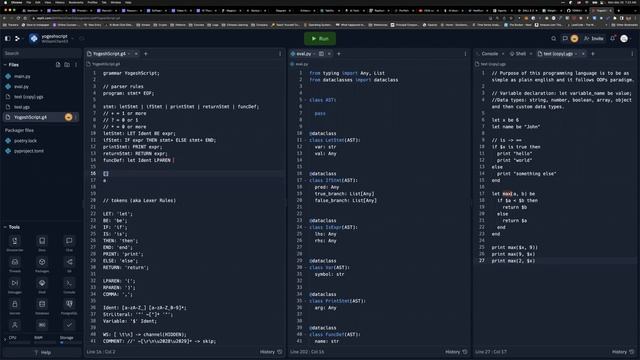Switch to the Console tab

tap(489, 53)
